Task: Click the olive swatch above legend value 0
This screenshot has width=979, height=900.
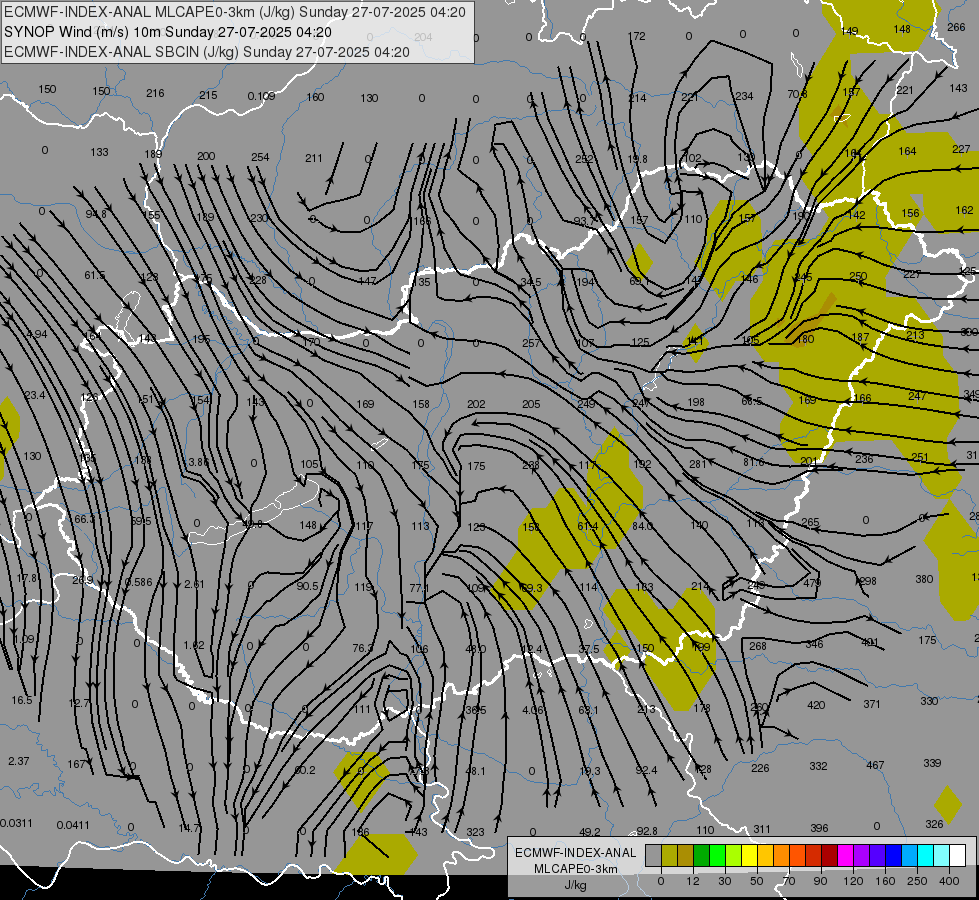Action: (669, 855)
